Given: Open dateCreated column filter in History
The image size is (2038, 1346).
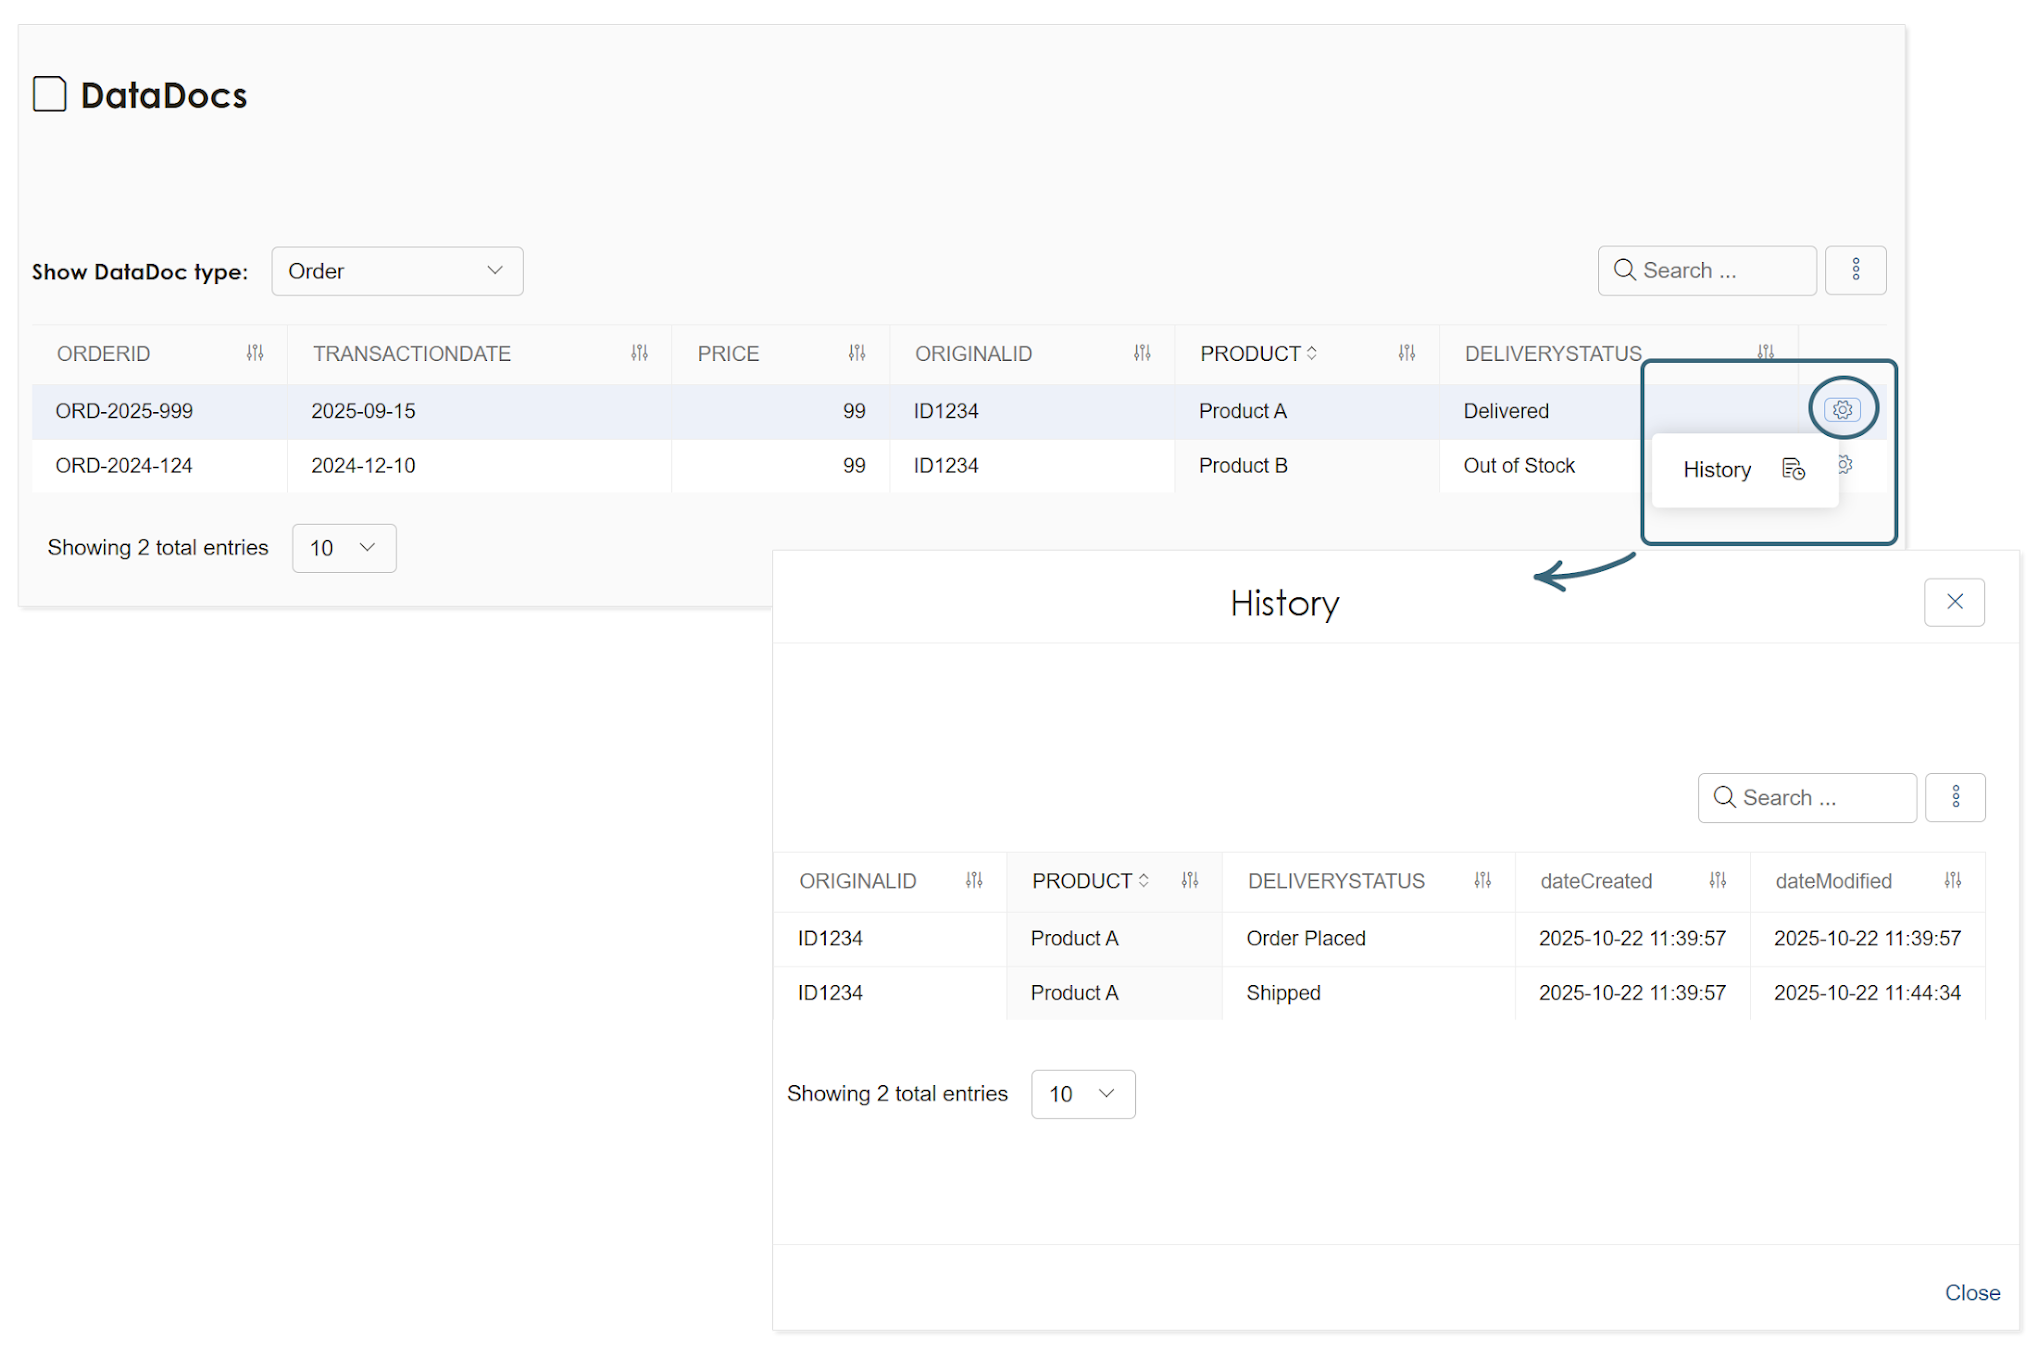Looking at the screenshot, I should click(1717, 881).
